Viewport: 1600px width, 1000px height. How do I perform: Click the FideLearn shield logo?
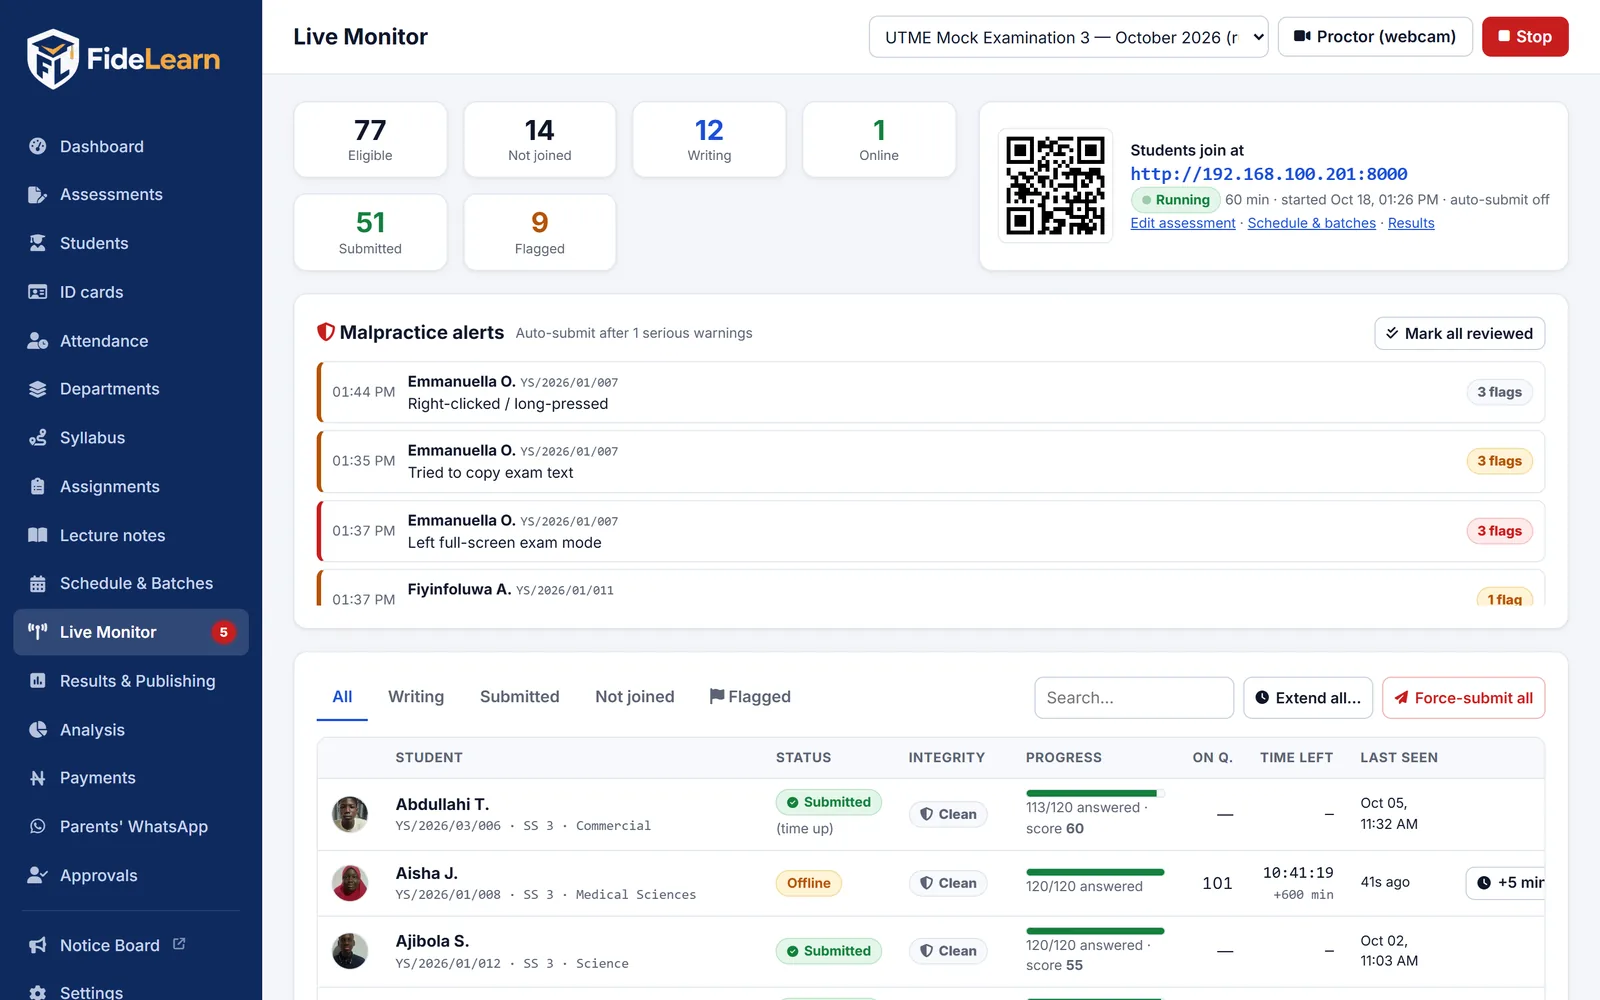pyautogui.click(x=52, y=59)
